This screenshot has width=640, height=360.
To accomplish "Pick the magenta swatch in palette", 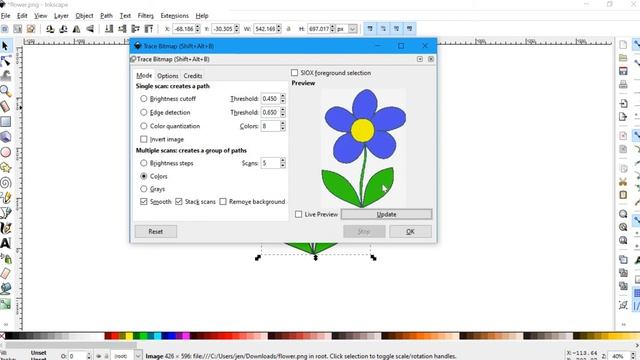I will click(x=186, y=336).
